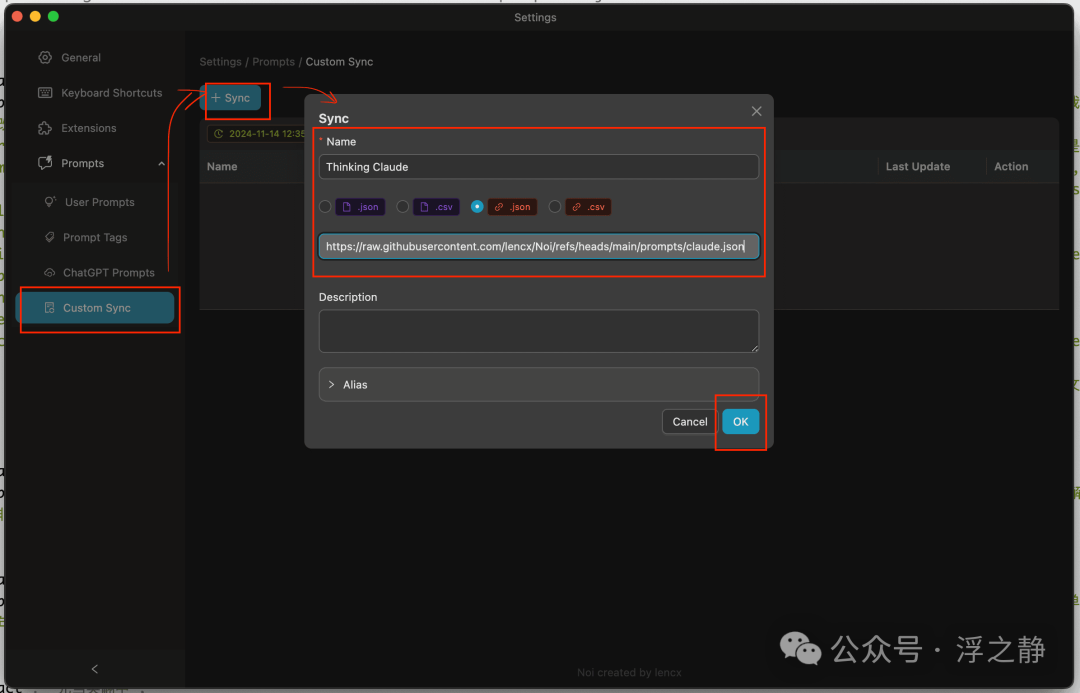
Task: Focus the Name input field
Action: click(x=539, y=167)
